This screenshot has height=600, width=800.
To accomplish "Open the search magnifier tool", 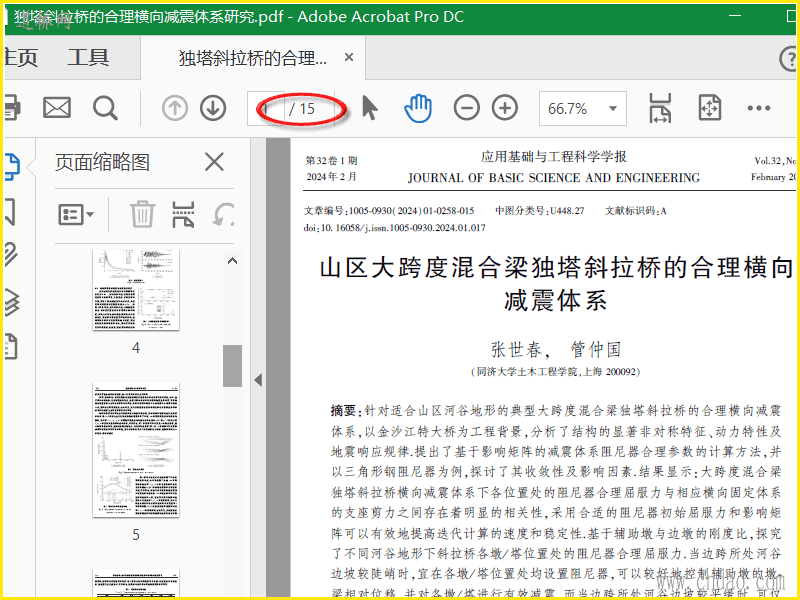I will pos(105,108).
